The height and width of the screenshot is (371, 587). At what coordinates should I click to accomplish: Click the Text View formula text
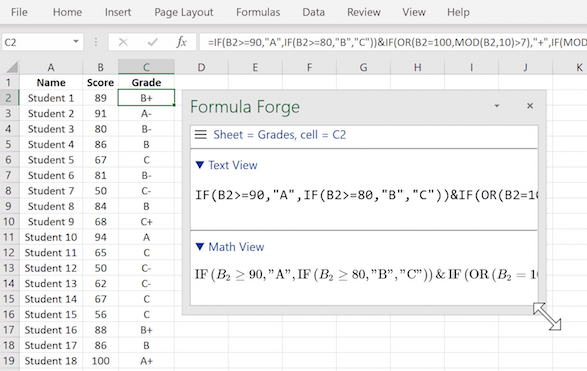pyautogui.click(x=366, y=195)
